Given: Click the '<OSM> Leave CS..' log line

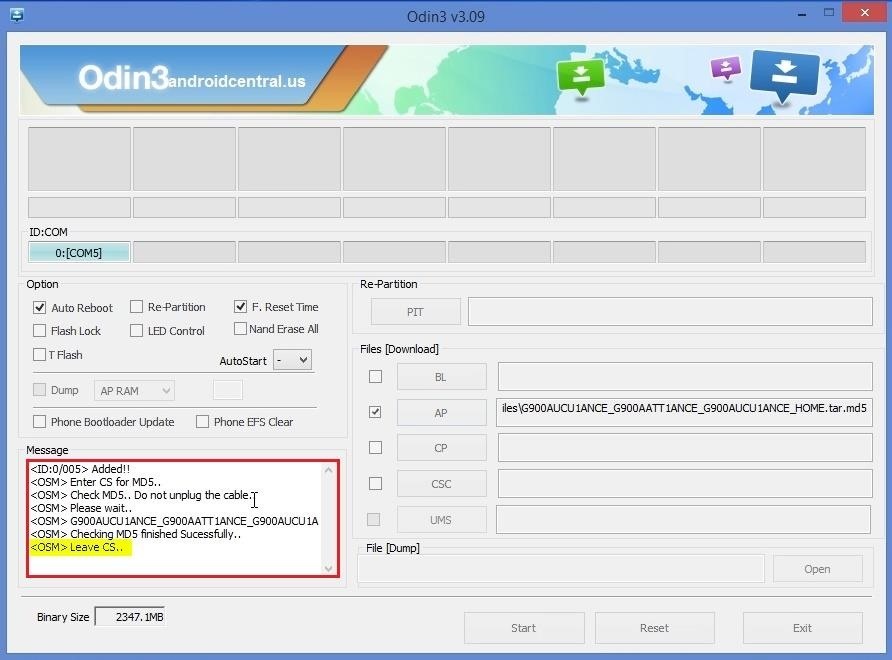Looking at the screenshot, I should pos(77,547).
